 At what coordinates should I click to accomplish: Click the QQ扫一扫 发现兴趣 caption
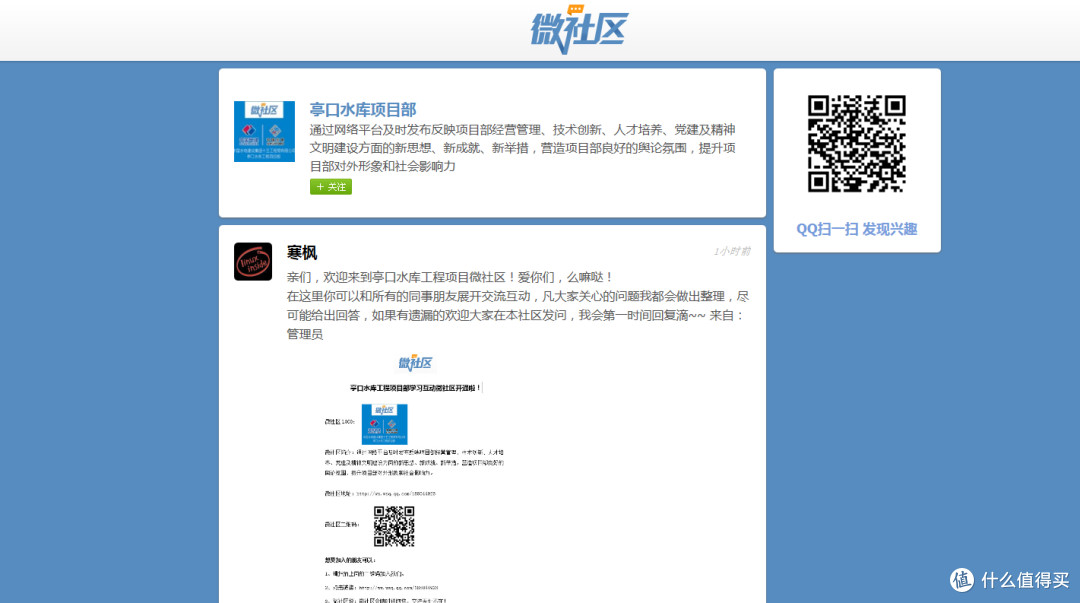pos(856,229)
